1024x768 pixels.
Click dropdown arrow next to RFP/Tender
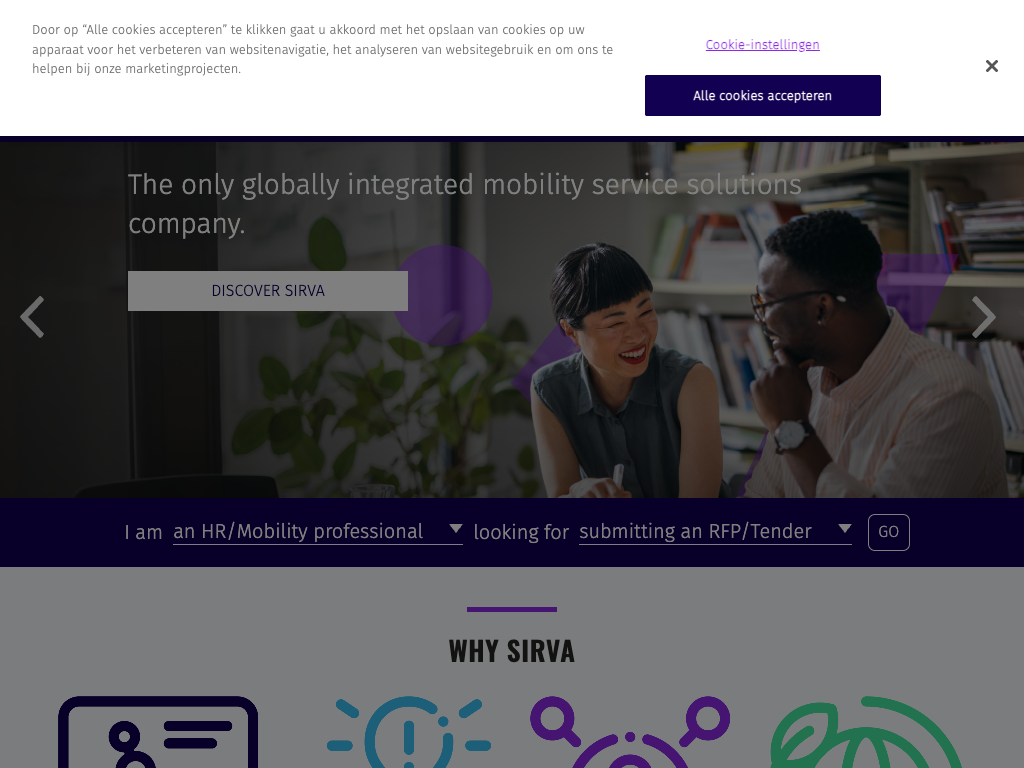(844, 528)
